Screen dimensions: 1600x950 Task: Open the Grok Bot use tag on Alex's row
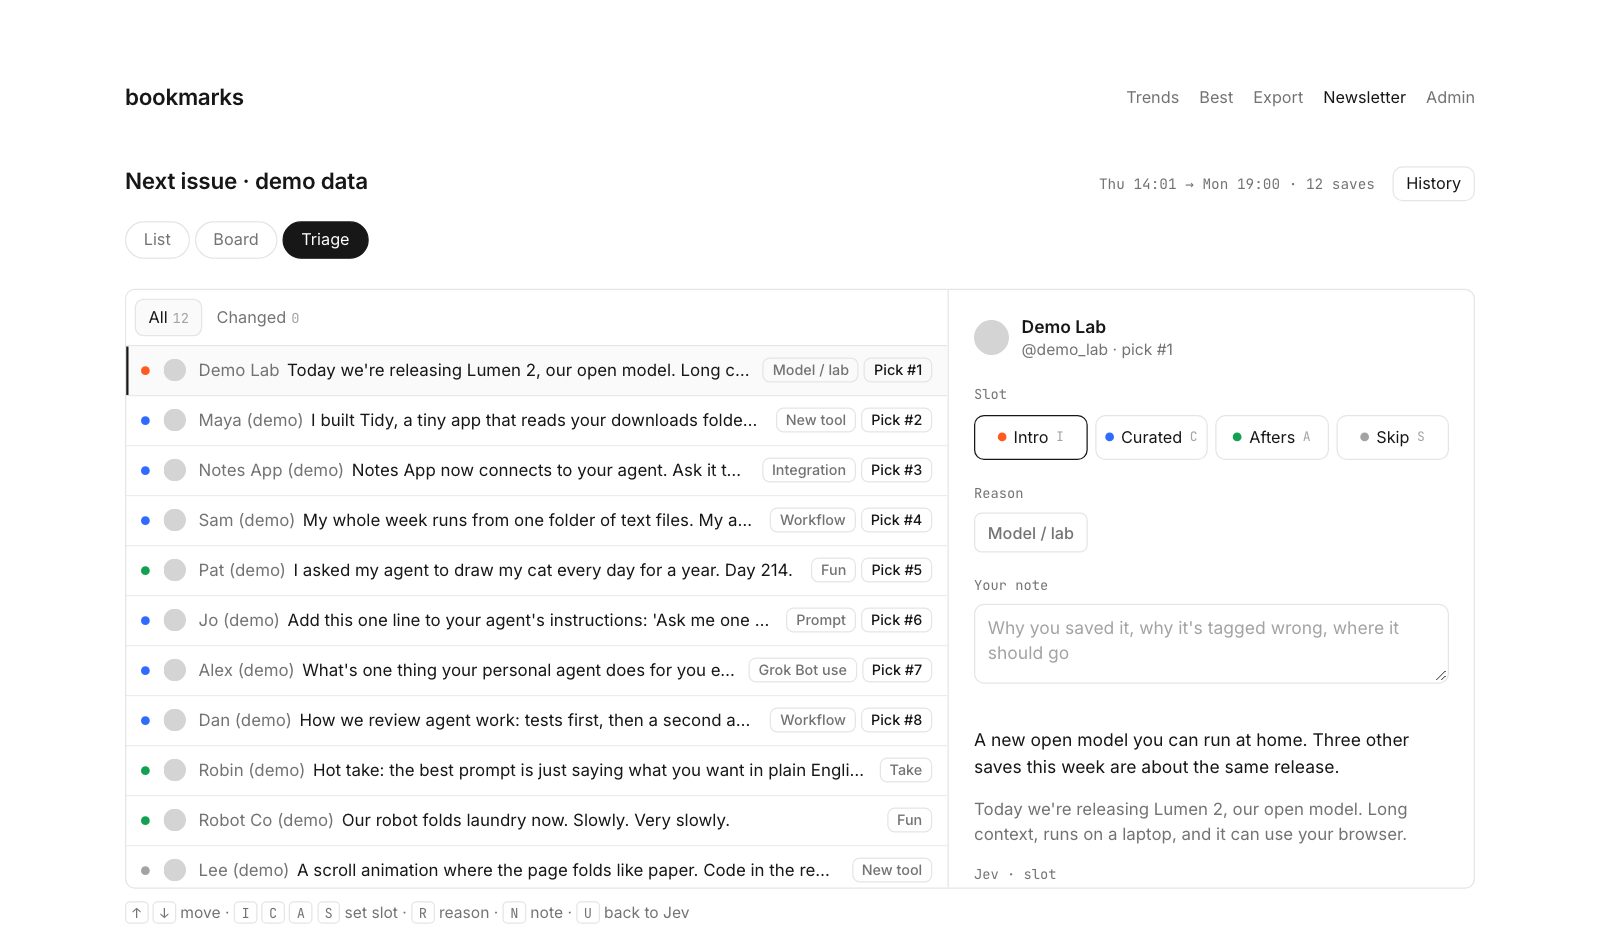802,670
